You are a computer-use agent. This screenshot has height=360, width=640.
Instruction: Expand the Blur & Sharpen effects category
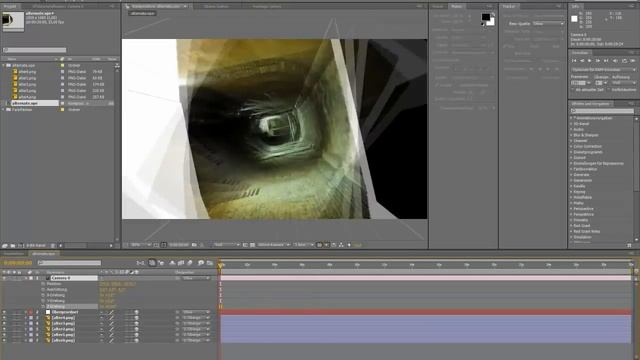(x=571, y=135)
